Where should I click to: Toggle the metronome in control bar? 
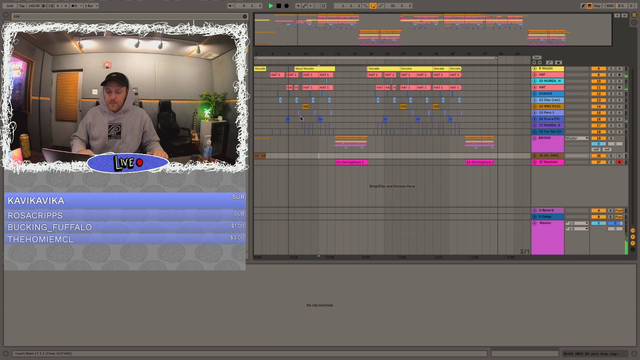76,6
